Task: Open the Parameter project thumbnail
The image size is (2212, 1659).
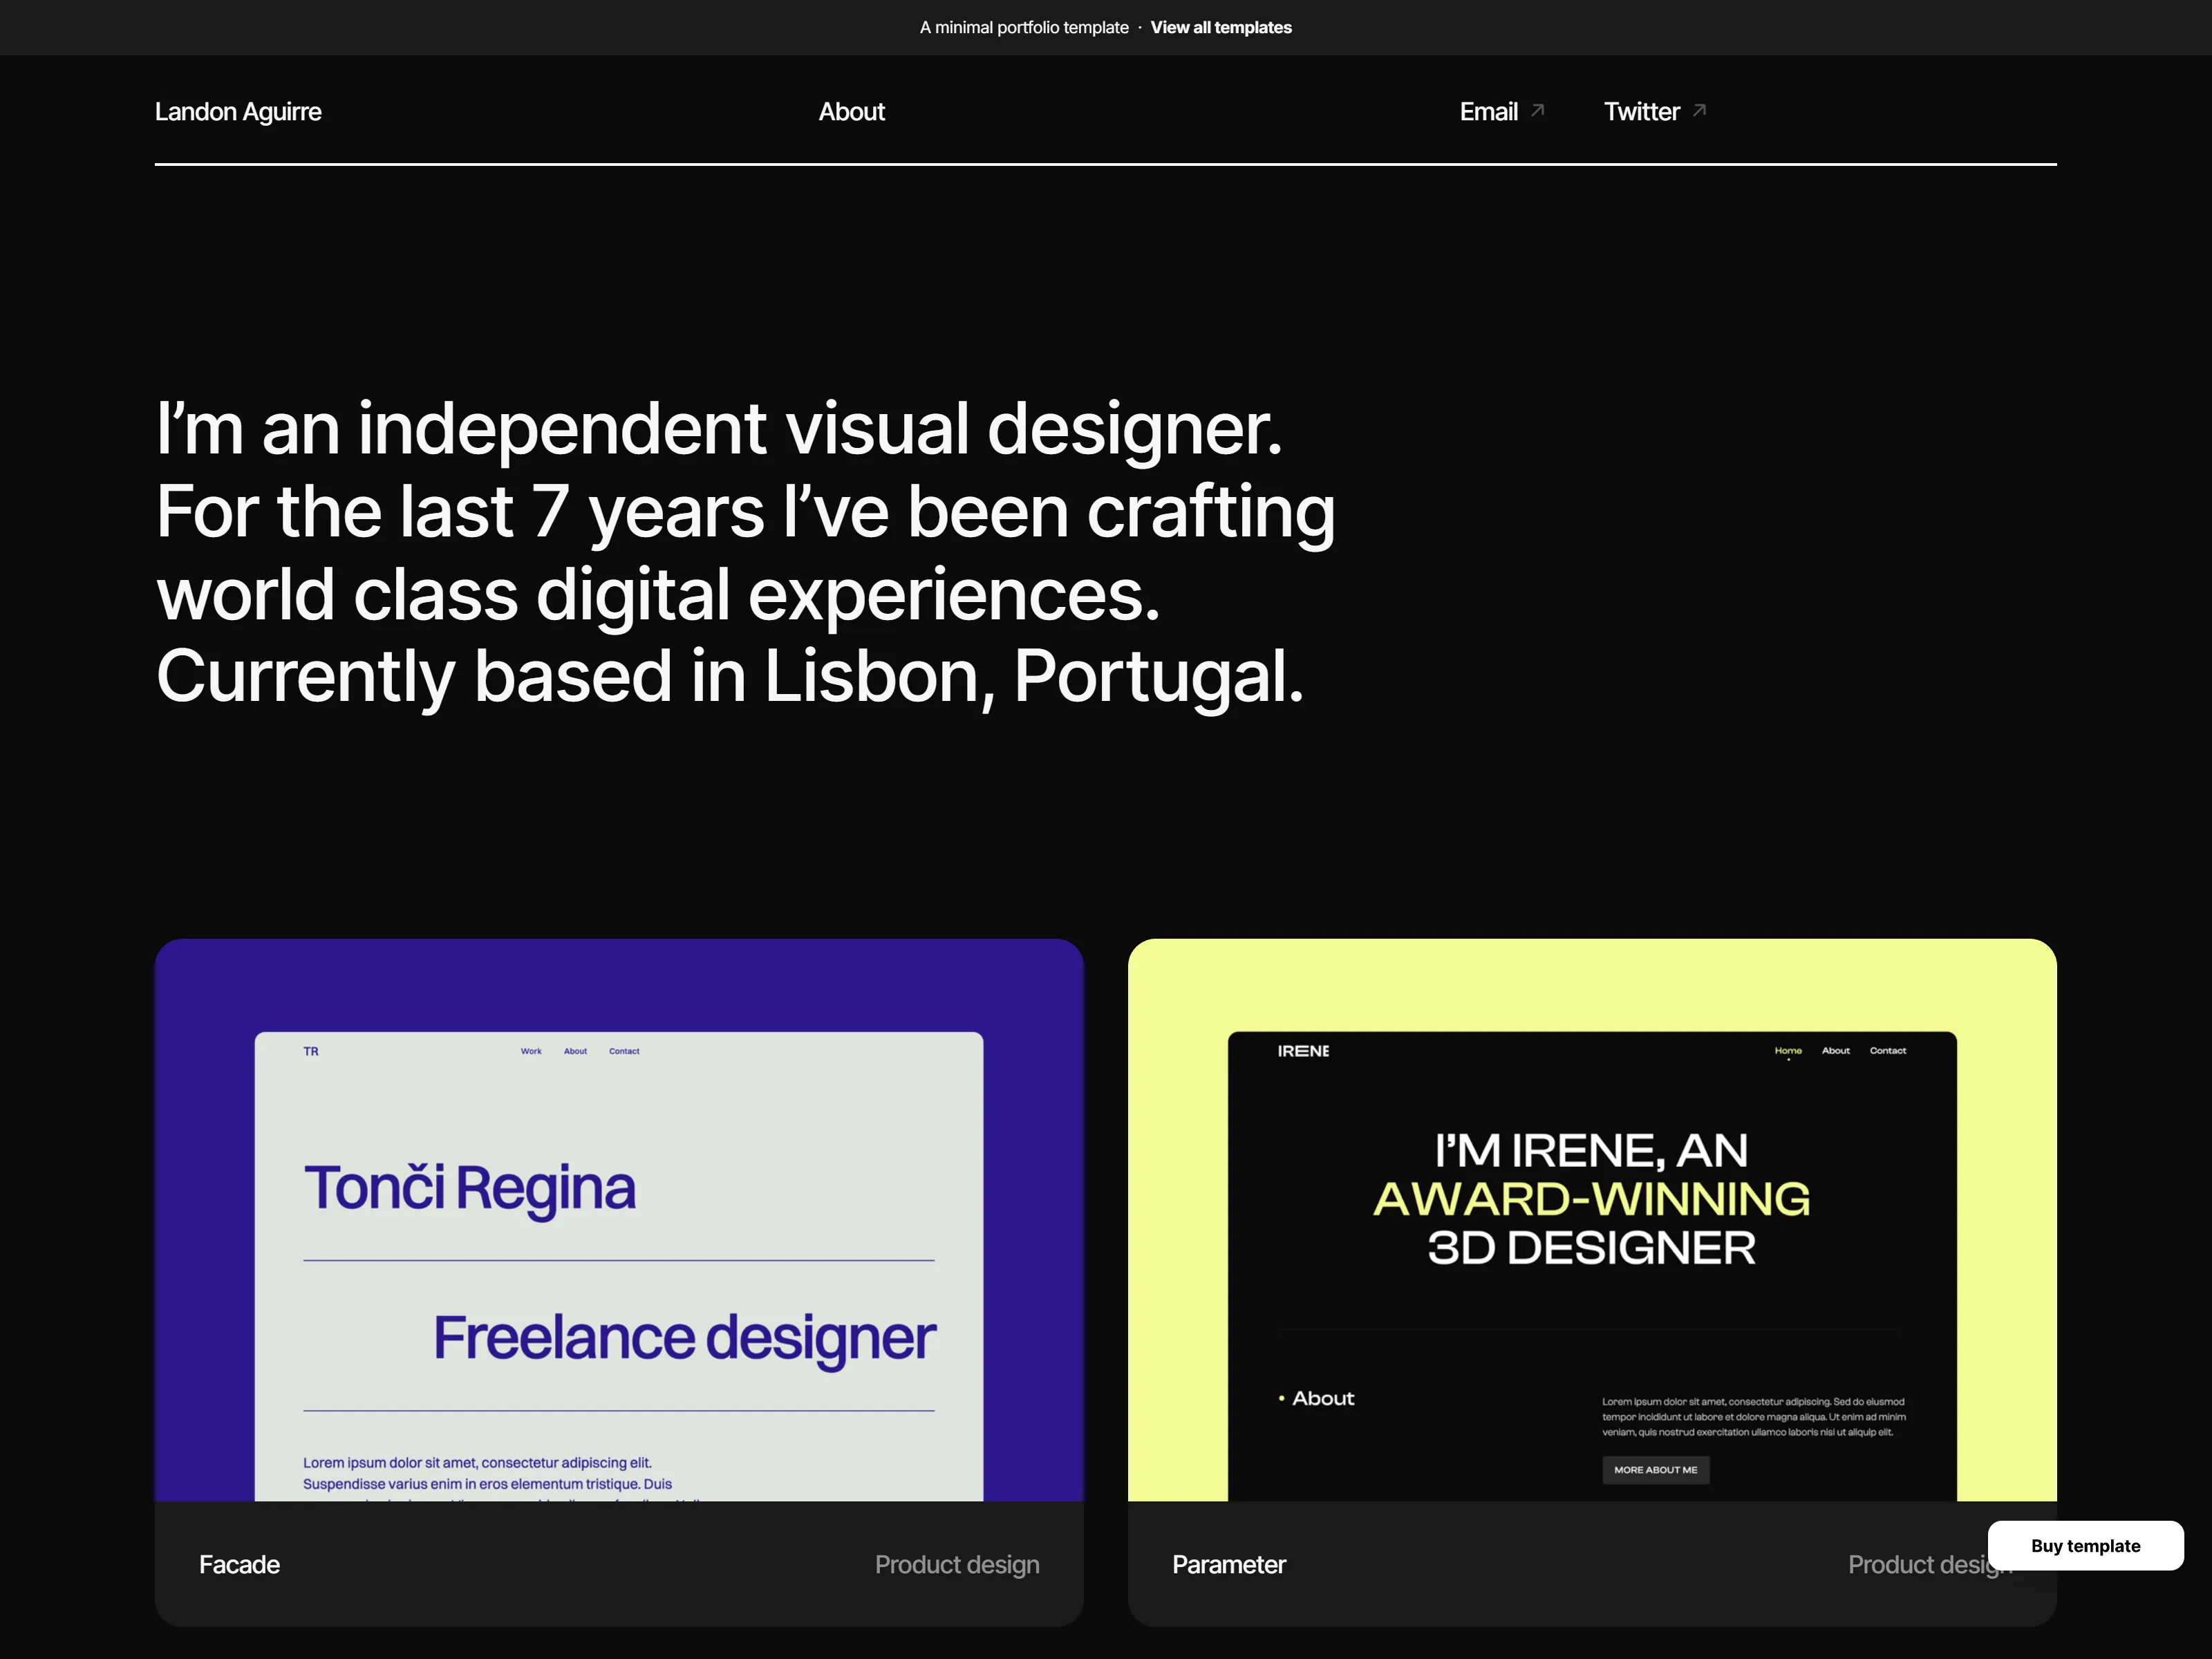Action: point(1592,1220)
